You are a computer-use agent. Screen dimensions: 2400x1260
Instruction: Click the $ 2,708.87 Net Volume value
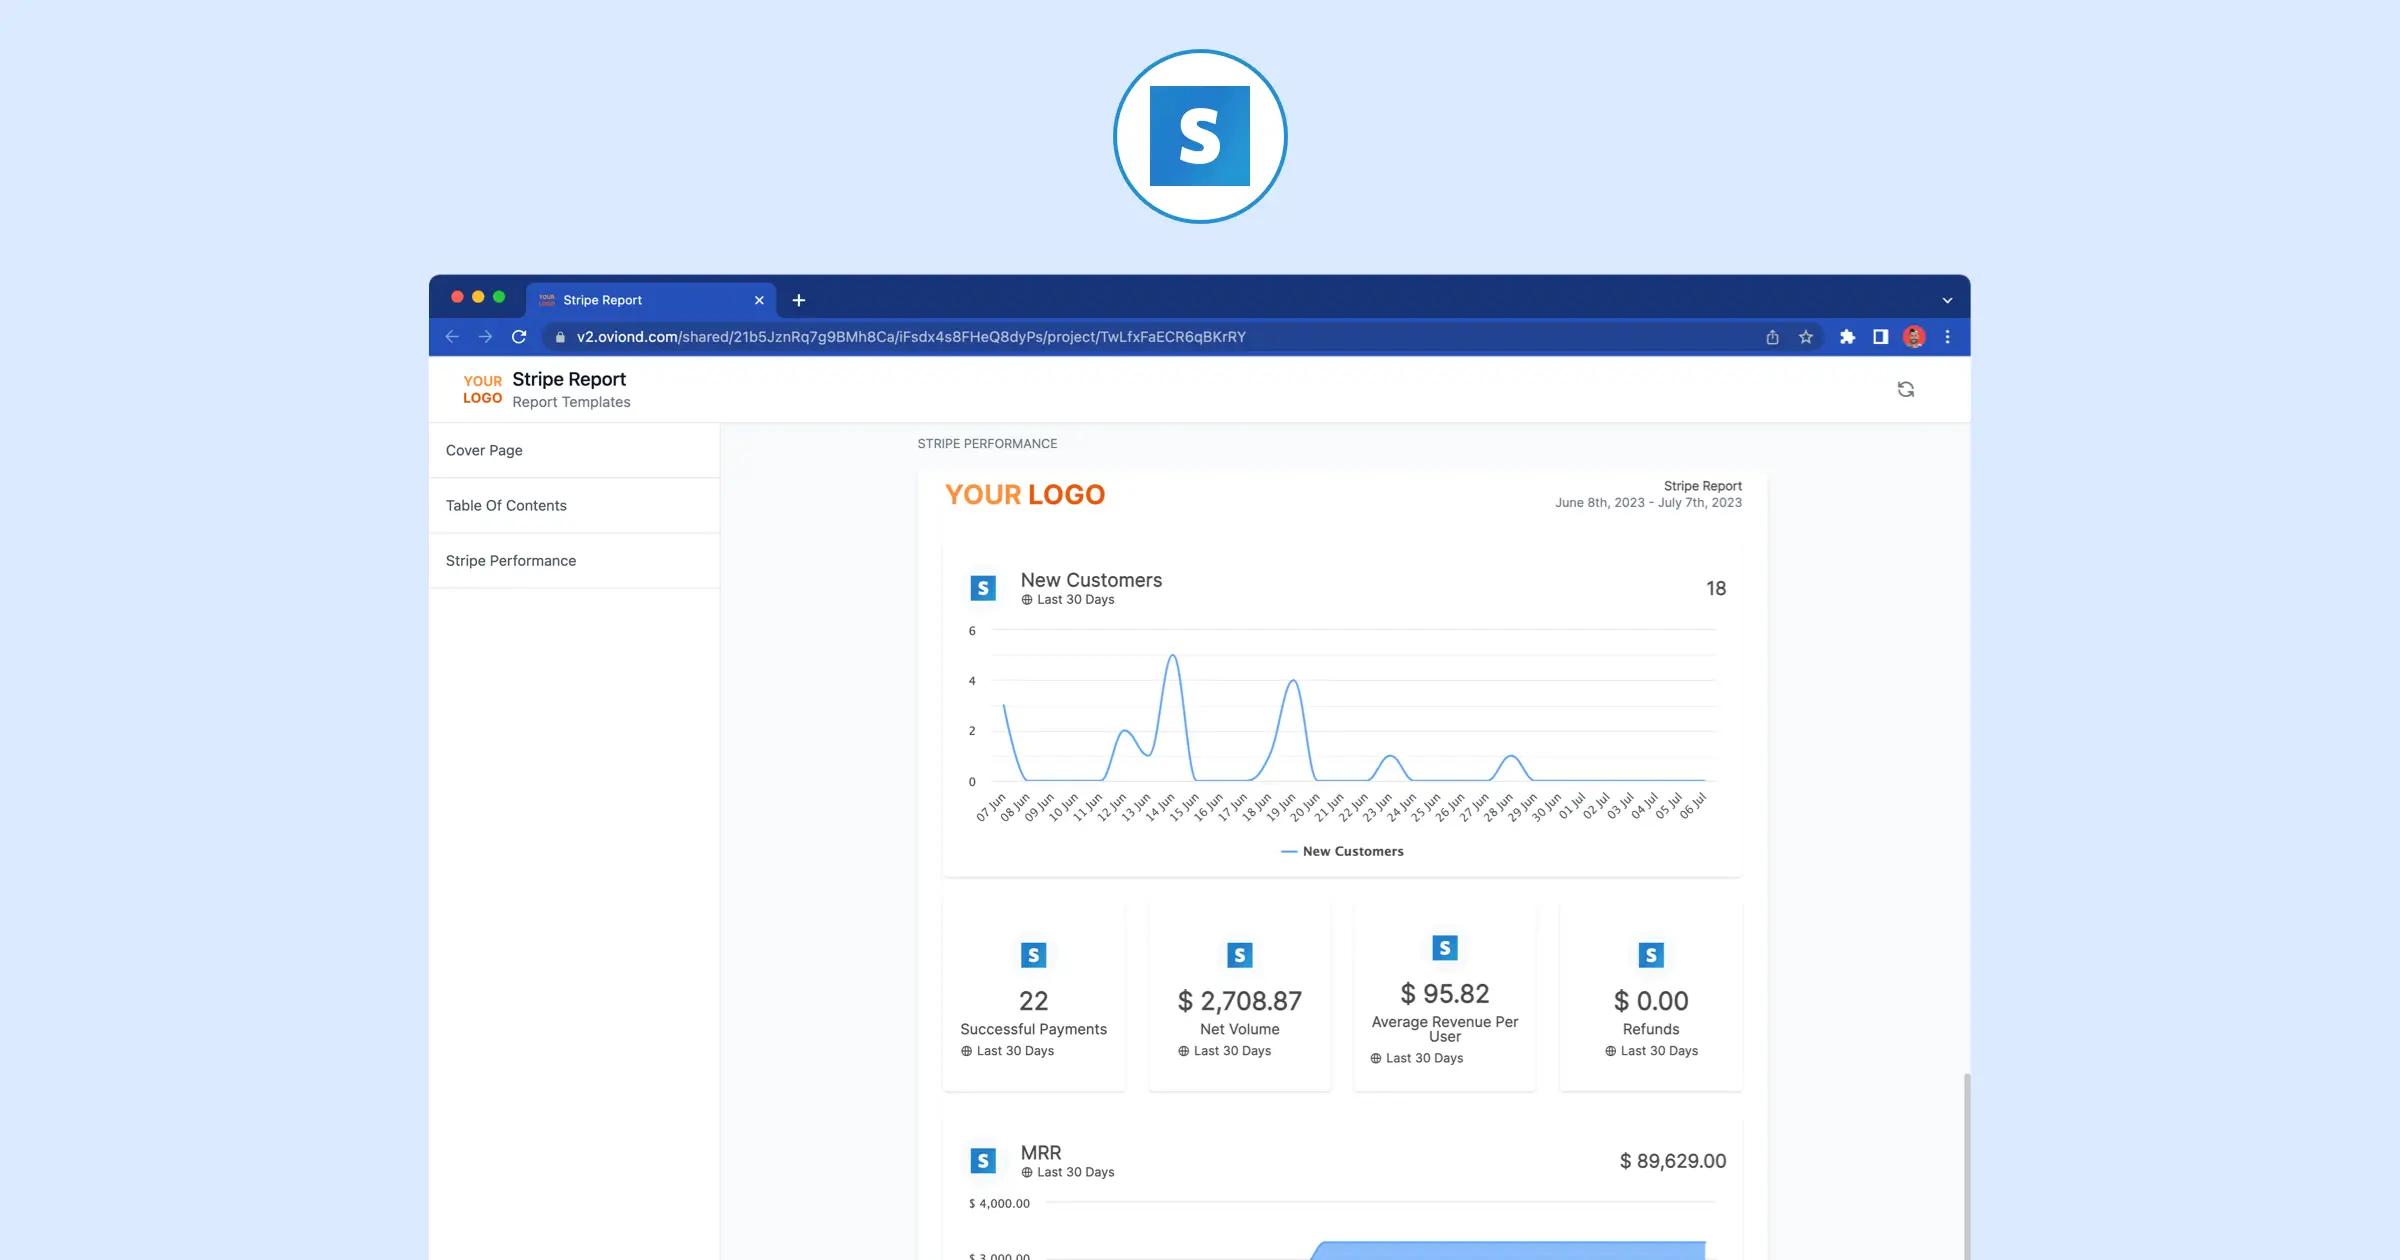pyautogui.click(x=1239, y=1000)
